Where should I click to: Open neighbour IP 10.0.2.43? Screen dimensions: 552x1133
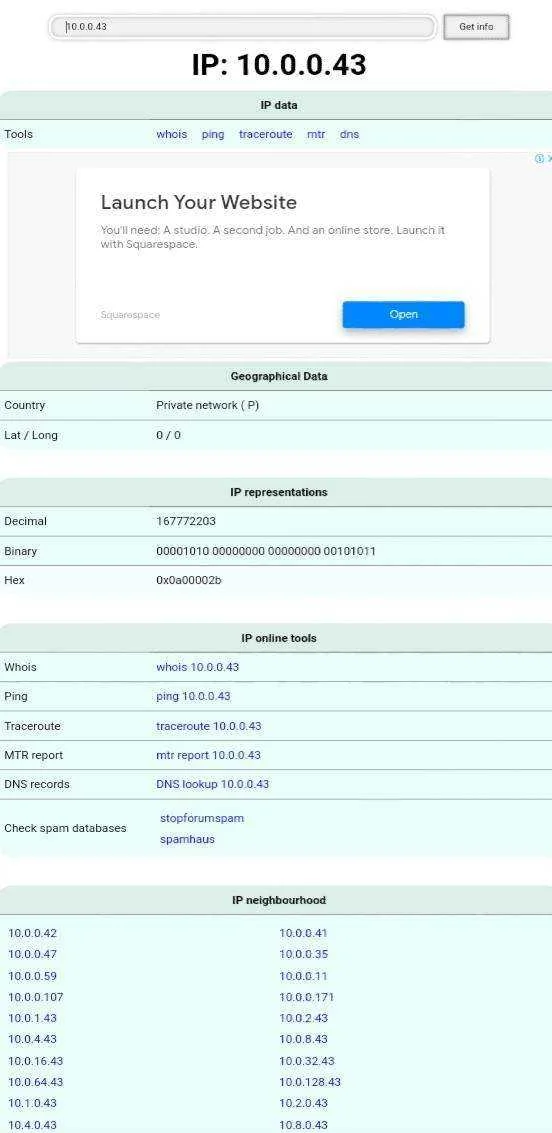[303, 1018]
